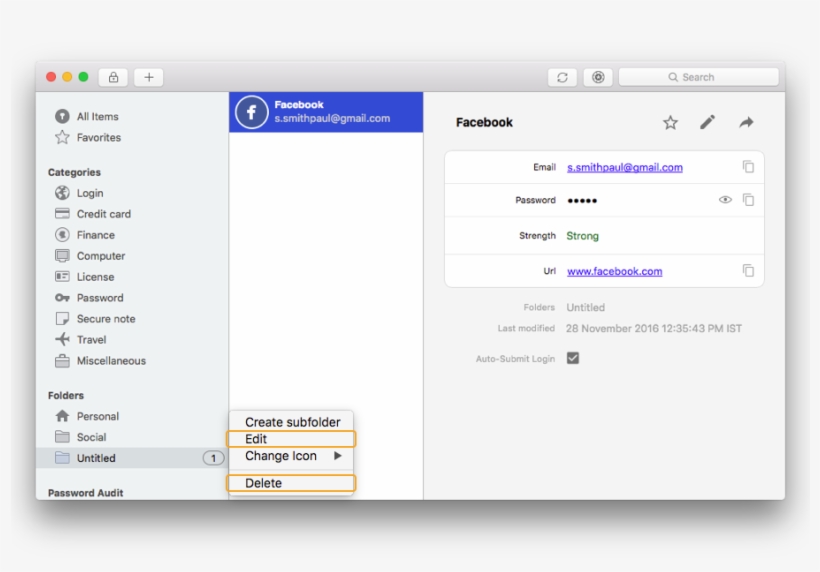Click the Credit card icon
The image size is (820, 572).
click(62, 213)
